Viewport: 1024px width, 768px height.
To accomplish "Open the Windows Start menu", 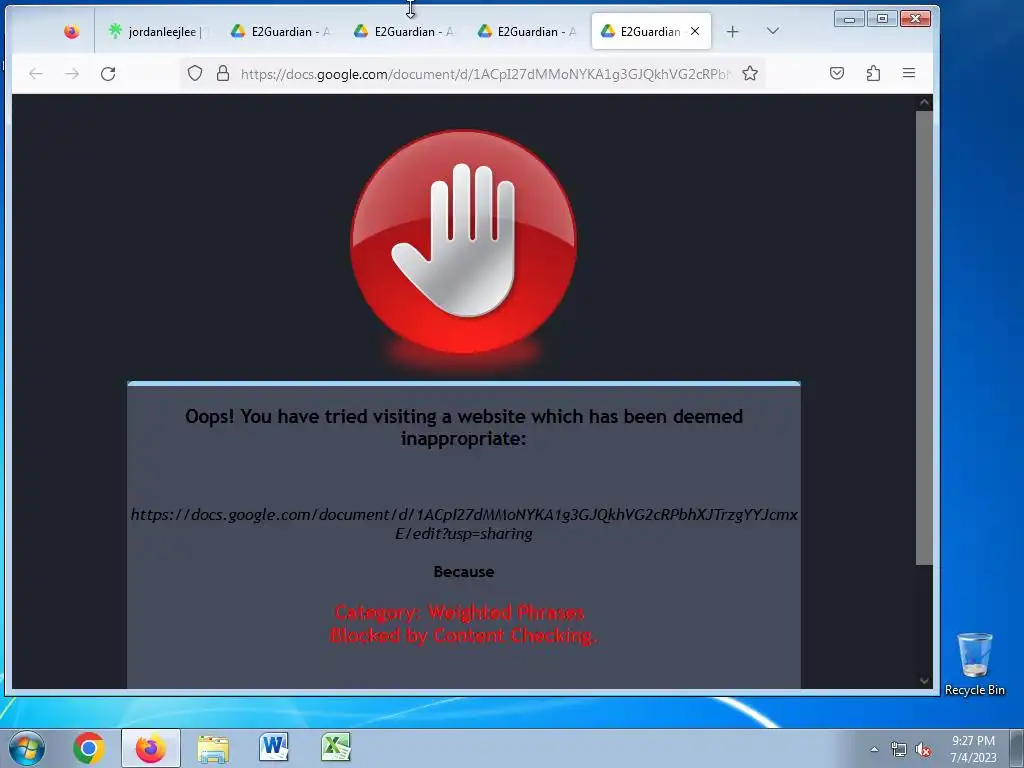I will 27,748.
